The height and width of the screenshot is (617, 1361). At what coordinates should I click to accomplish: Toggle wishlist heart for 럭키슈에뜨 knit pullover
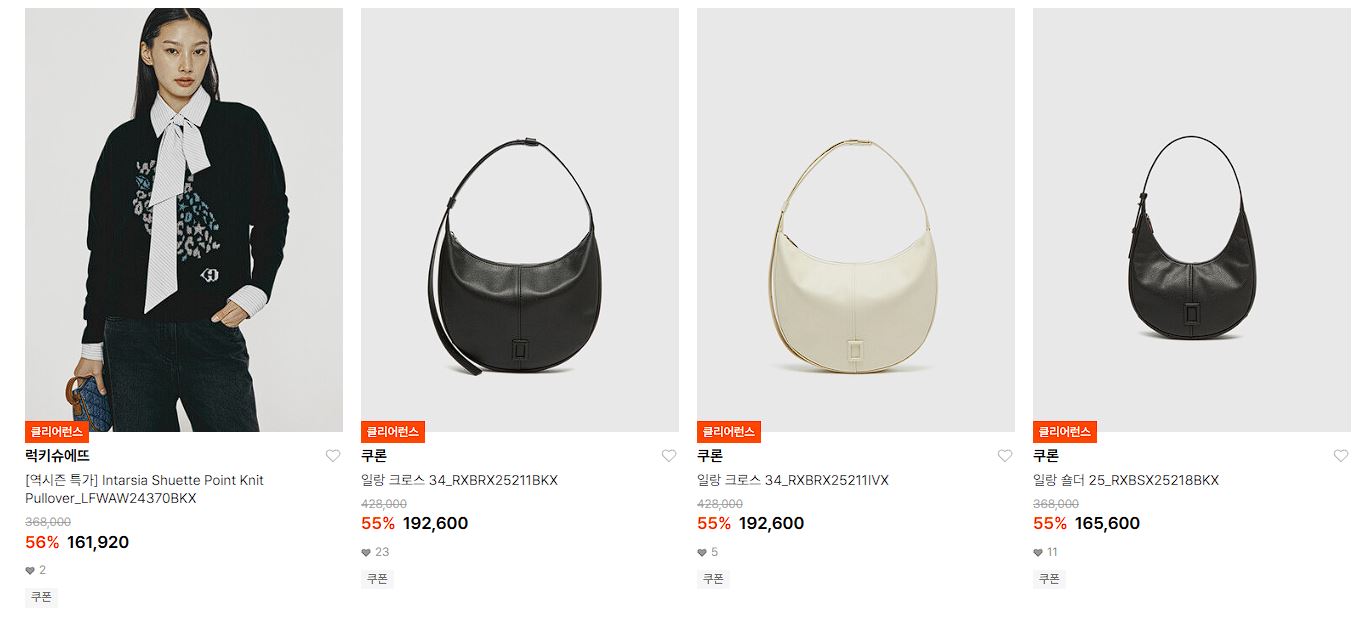(333, 456)
